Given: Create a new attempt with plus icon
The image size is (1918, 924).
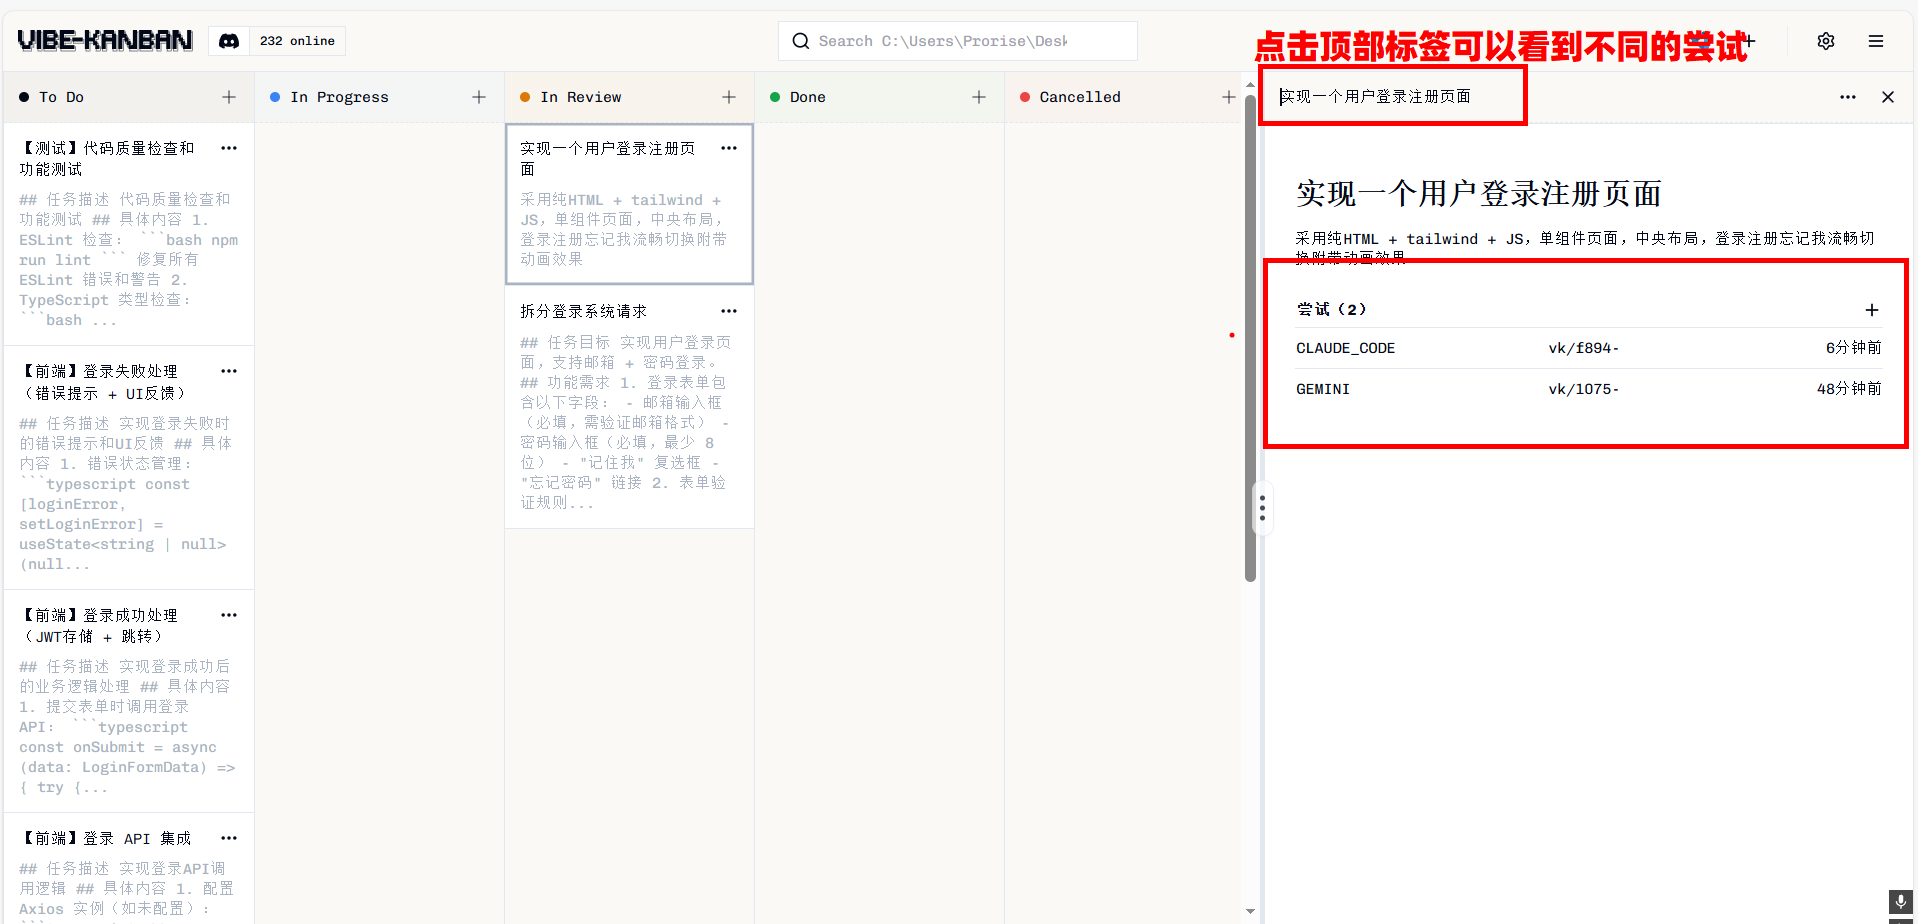Looking at the screenshot, I should (x=1871, y=310).
